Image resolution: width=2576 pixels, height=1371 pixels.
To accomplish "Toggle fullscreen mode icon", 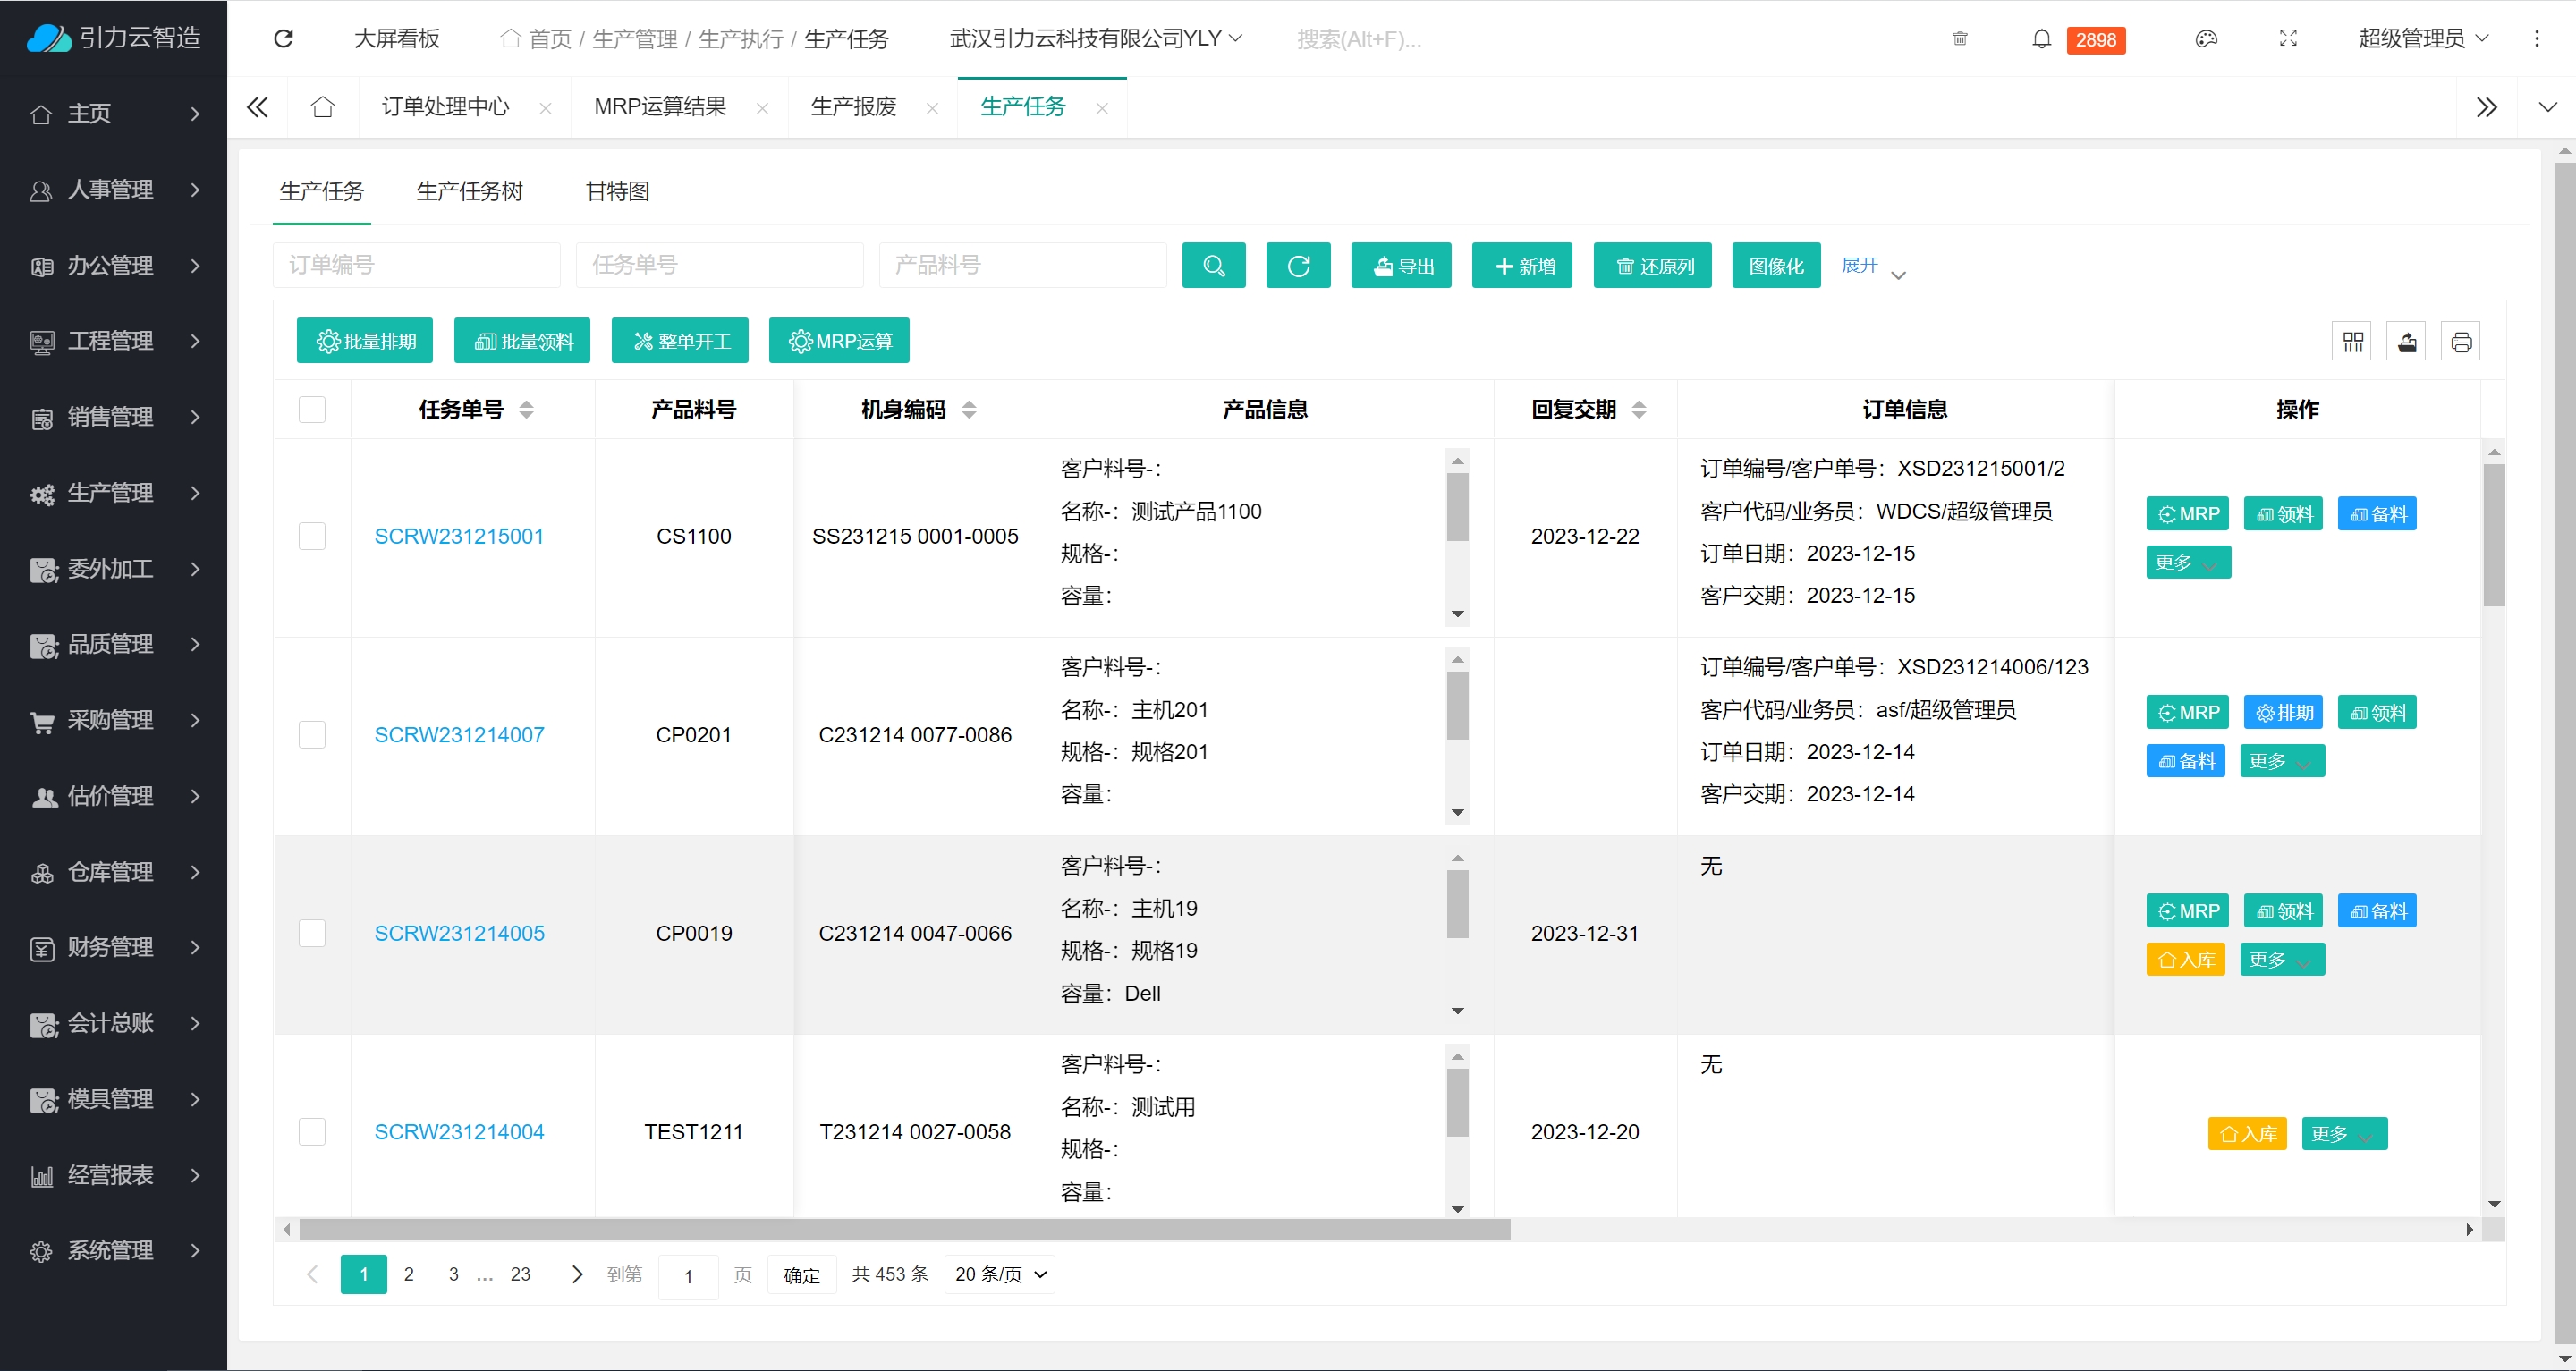I will (x=2288, y=39).
